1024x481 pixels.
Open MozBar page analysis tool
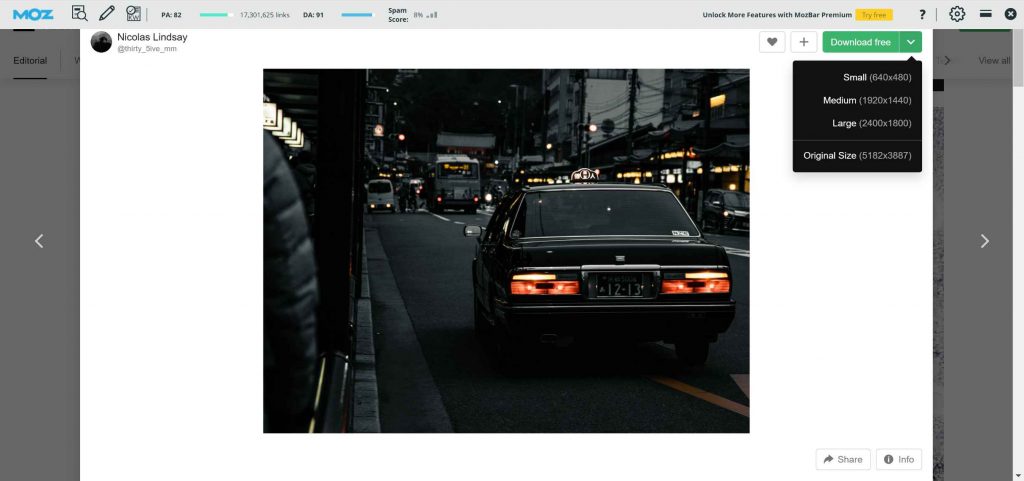(80, 14)
